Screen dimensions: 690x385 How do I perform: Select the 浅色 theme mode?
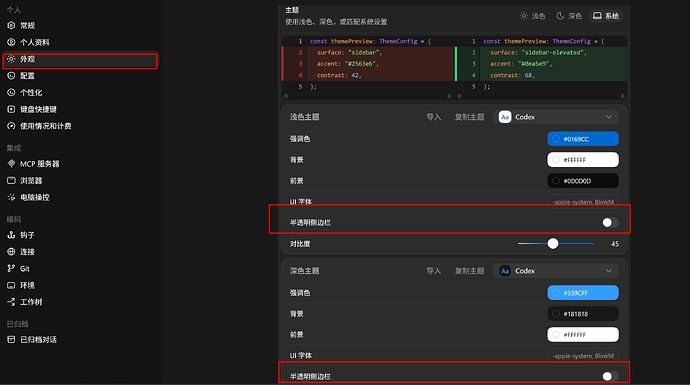(x=532, y=16)
